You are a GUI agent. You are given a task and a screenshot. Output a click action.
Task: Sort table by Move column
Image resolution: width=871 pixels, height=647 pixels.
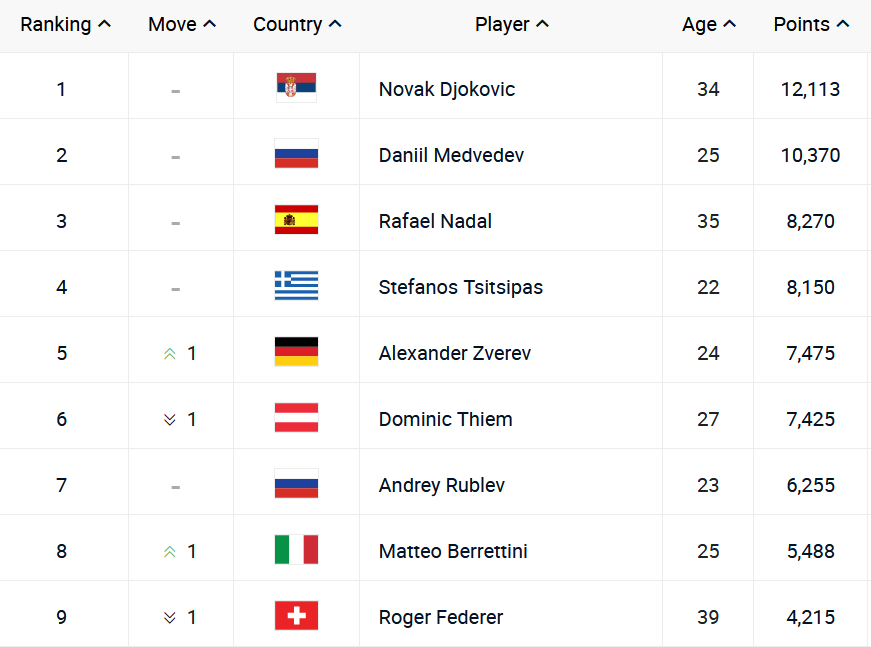tap(181, 24)
